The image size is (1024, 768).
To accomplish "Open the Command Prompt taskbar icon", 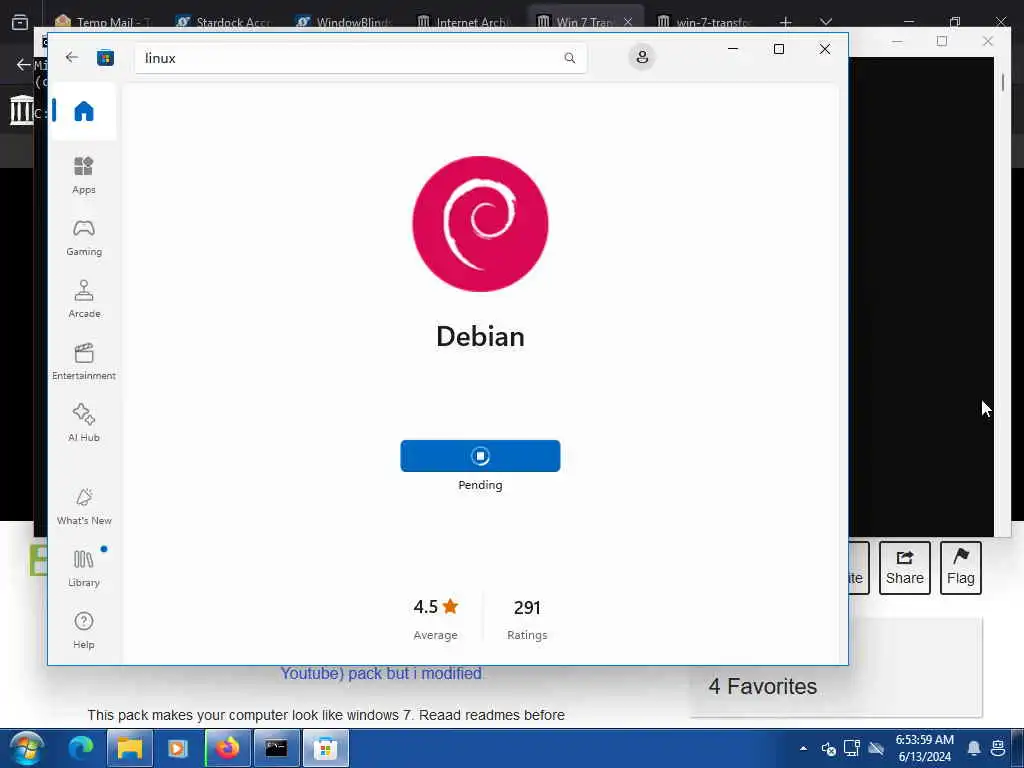I will [x=276, y=748].
